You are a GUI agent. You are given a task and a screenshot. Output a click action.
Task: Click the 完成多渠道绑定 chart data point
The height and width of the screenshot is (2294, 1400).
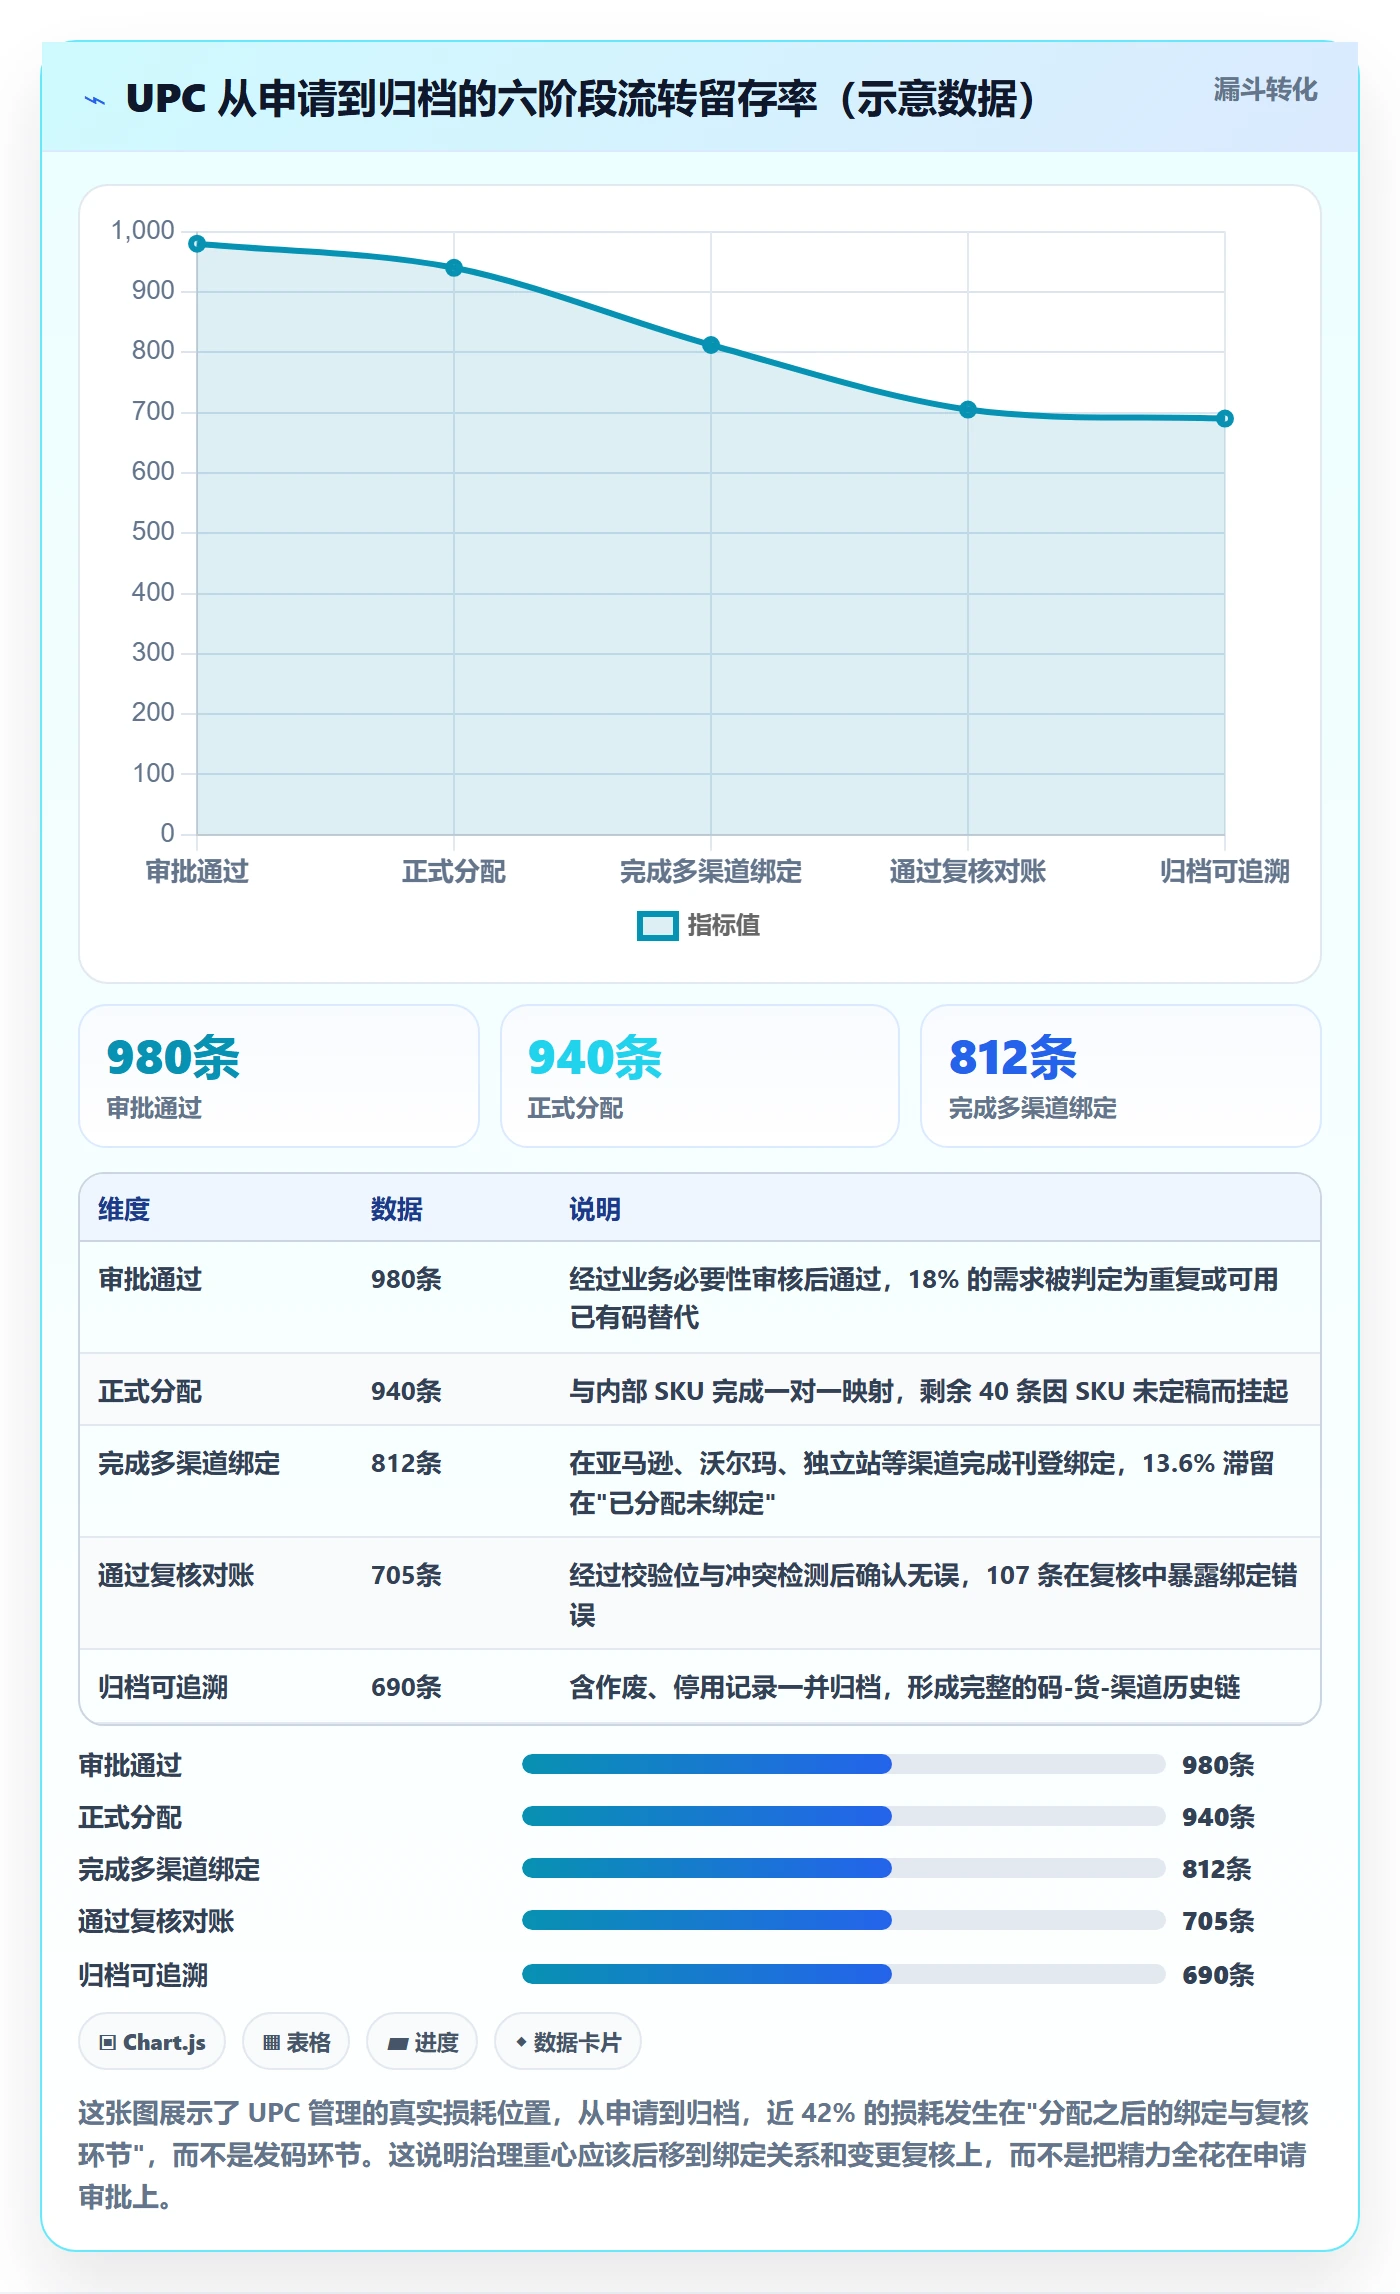coord(711,345)
